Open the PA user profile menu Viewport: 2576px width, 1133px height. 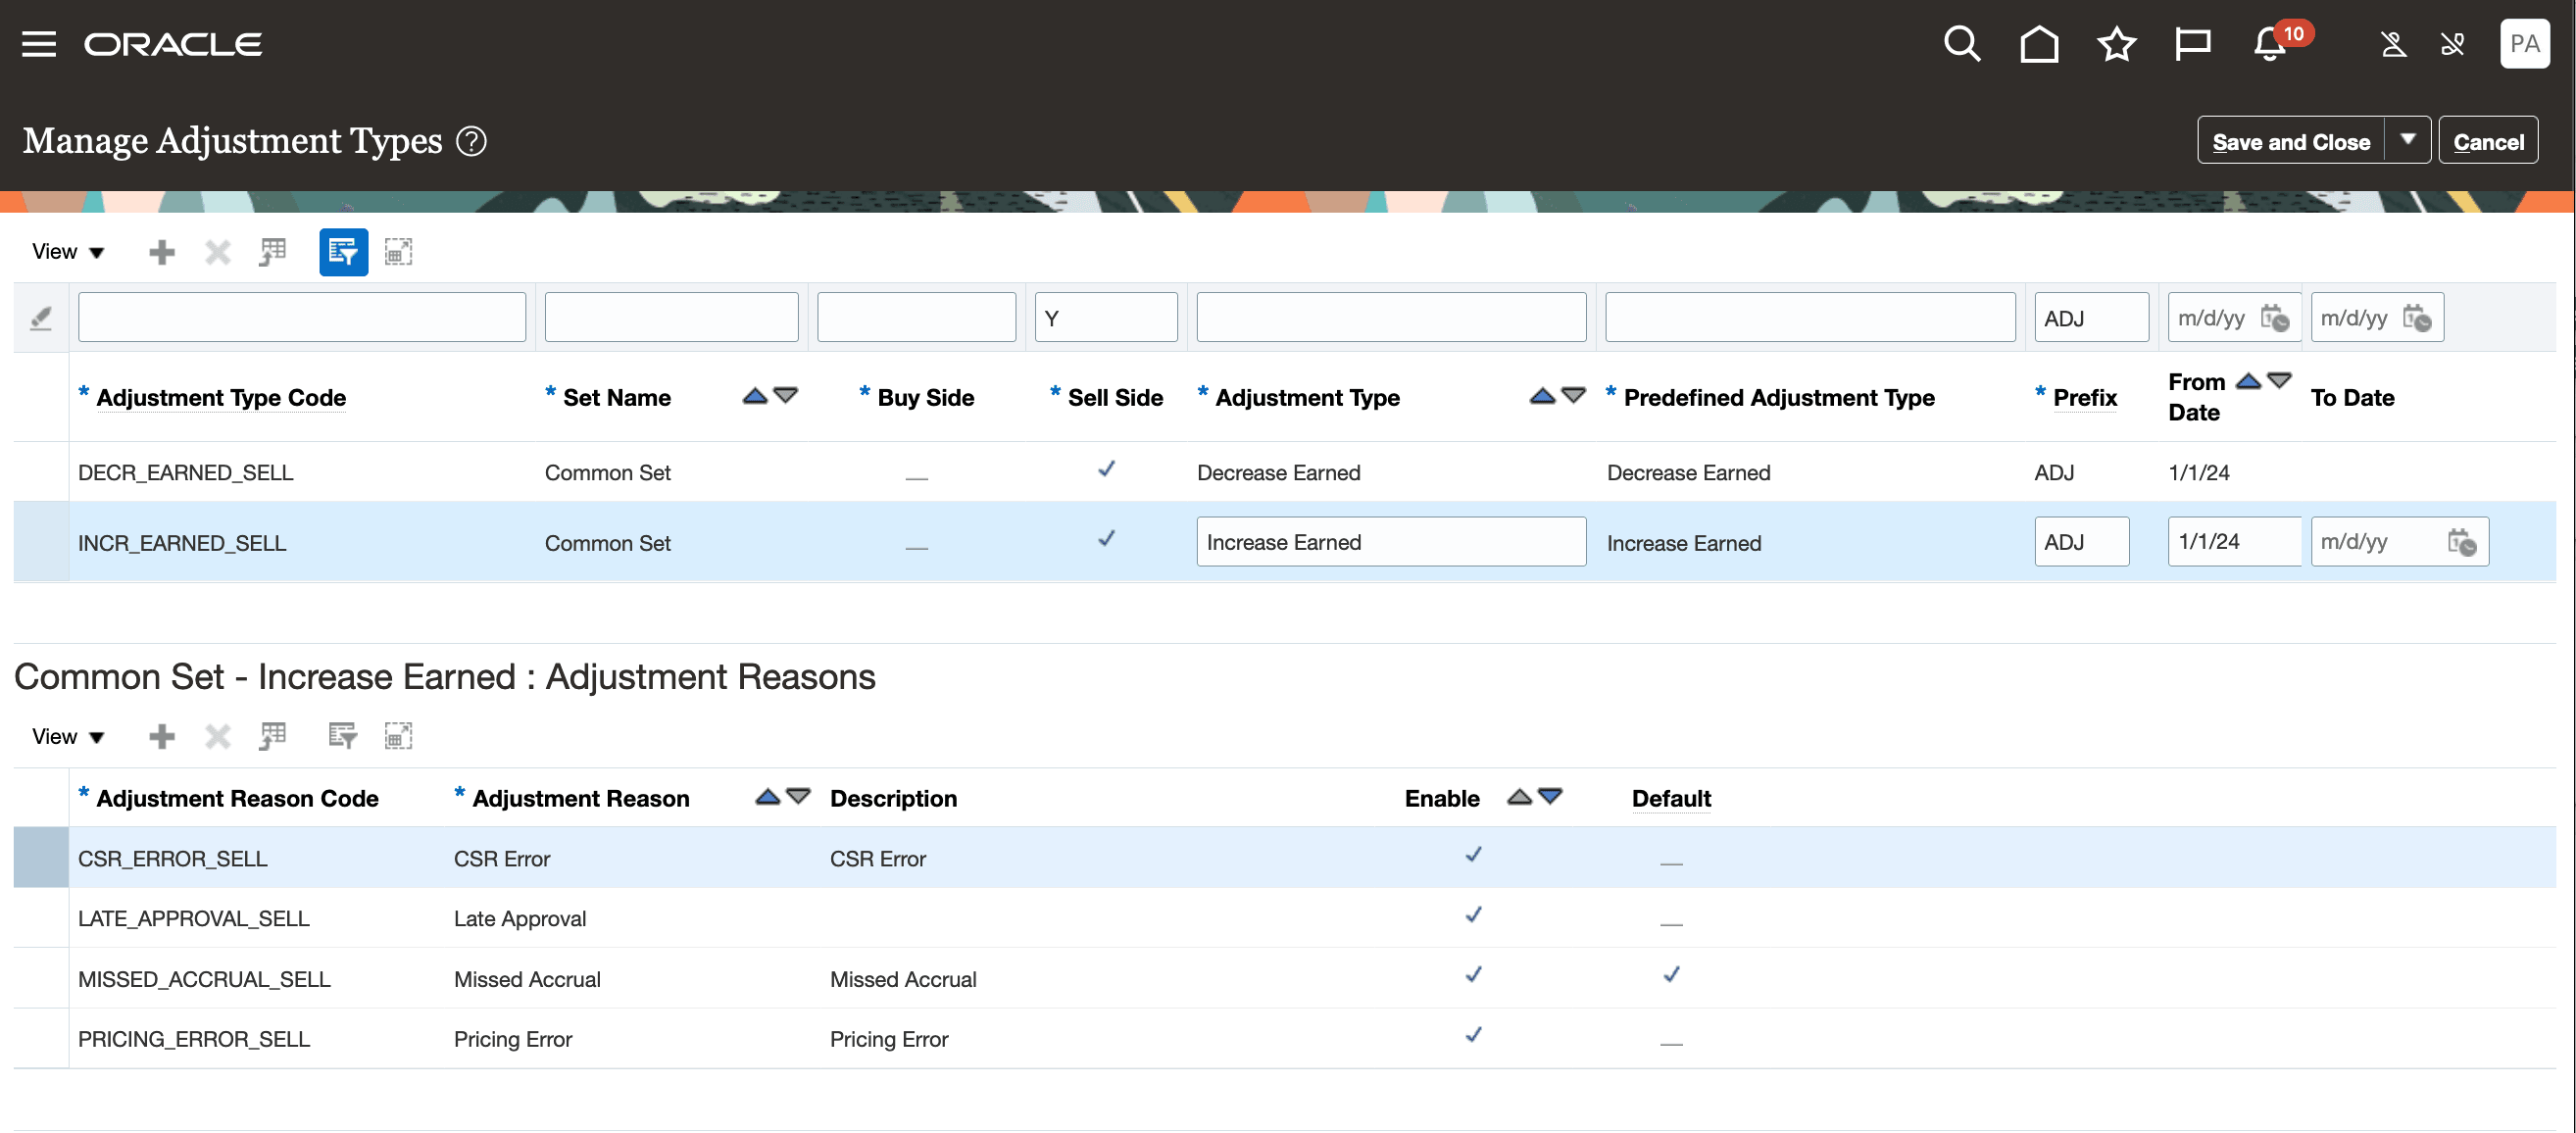pyautogui.click(x=2524, y=44)
